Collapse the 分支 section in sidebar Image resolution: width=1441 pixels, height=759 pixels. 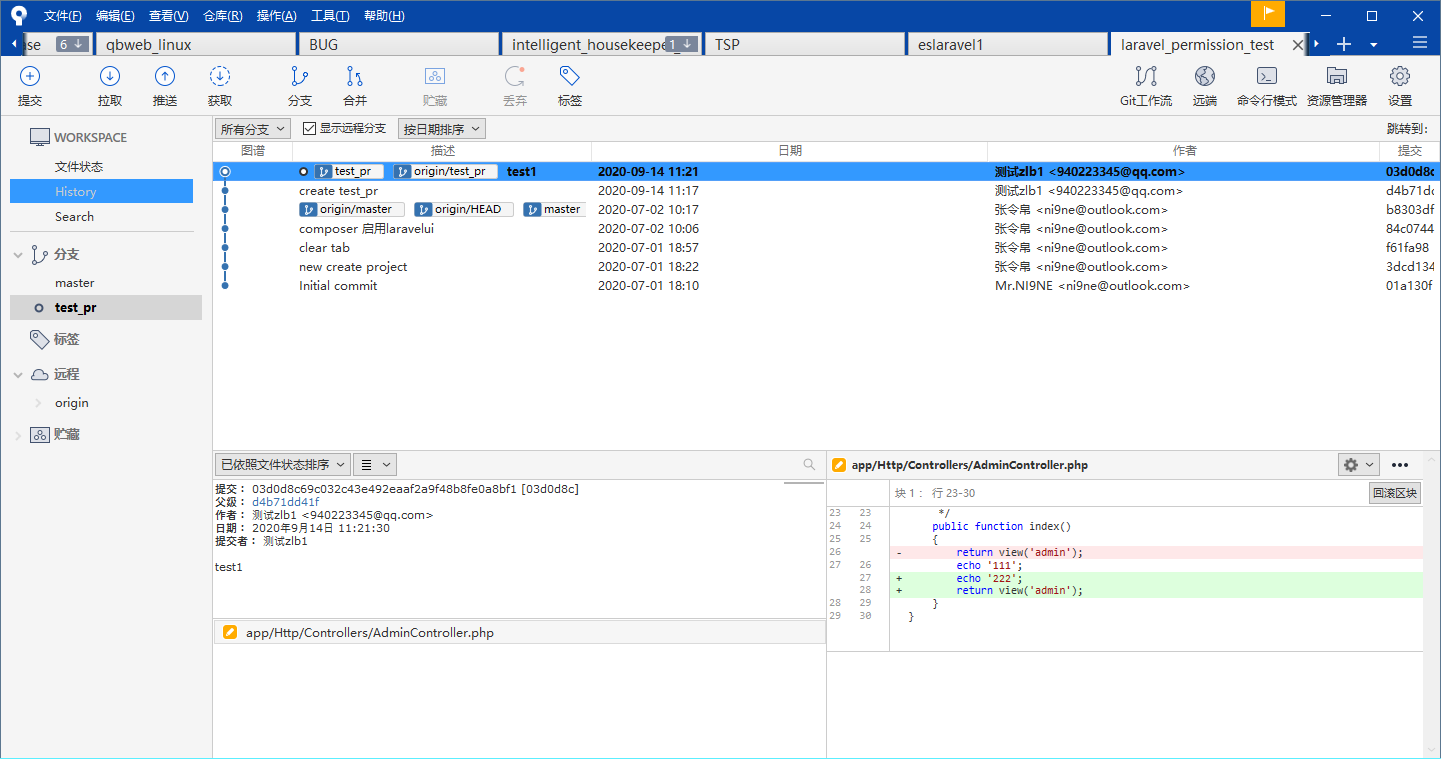coord(18,255)
